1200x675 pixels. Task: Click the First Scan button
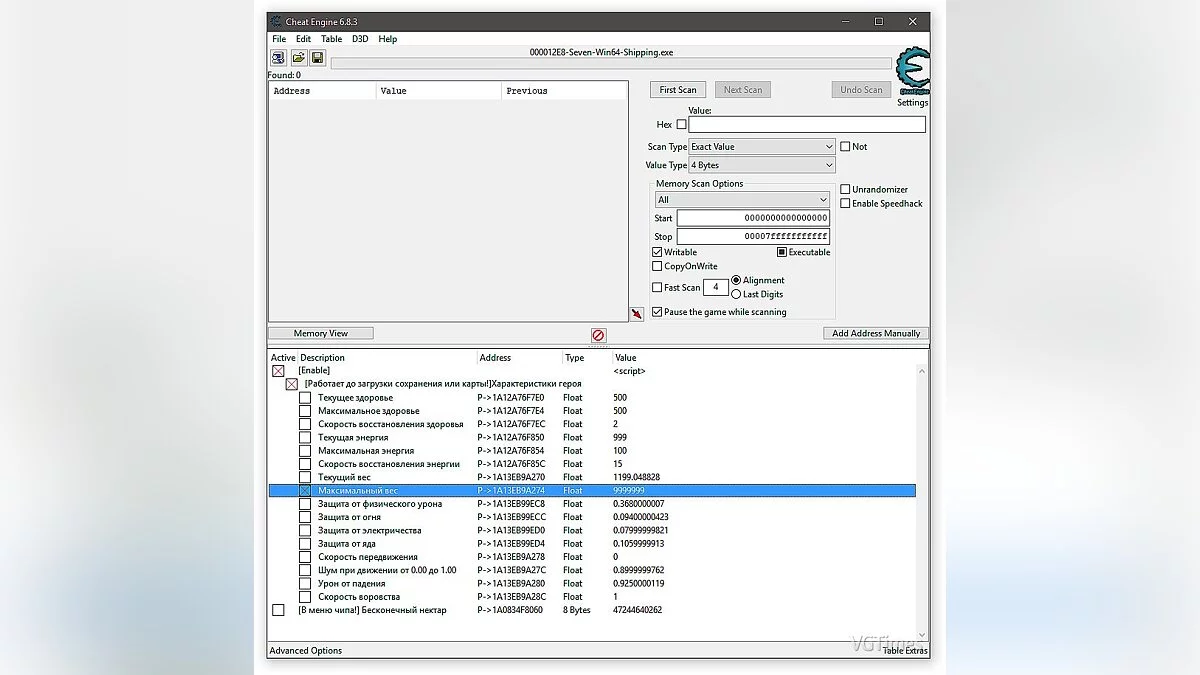coord(678,90)
